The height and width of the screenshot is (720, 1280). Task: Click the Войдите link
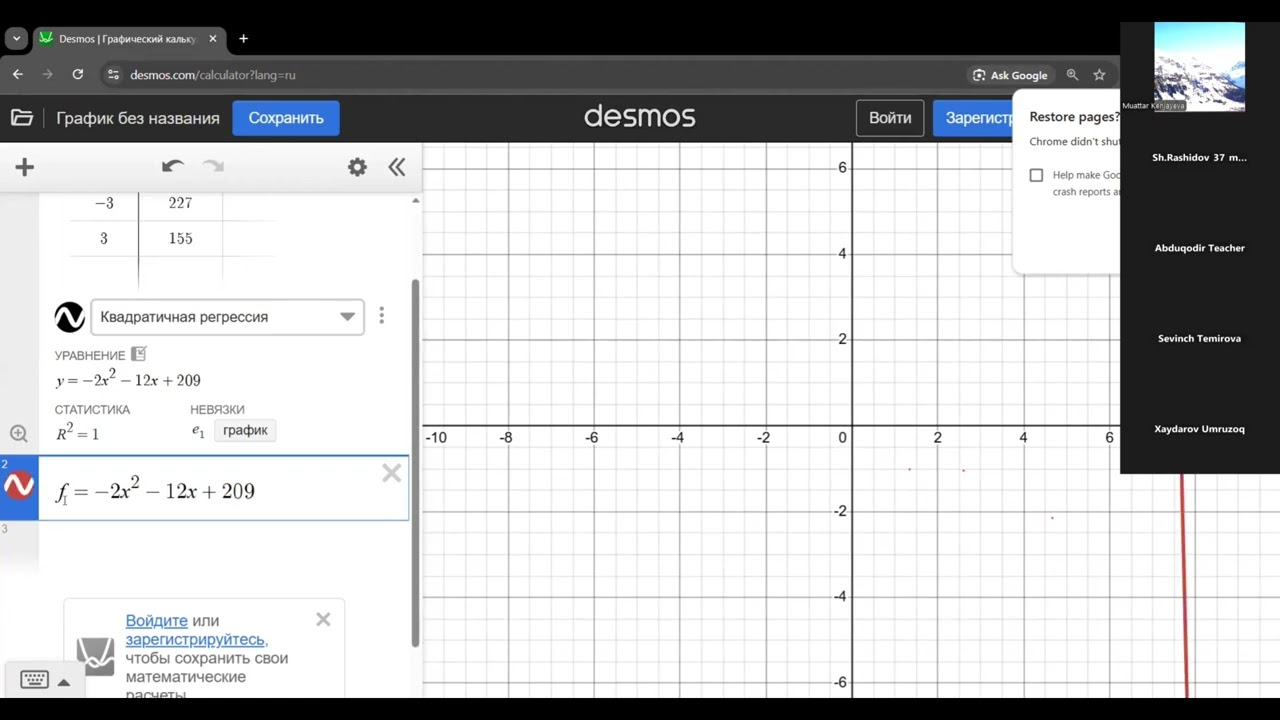(x=156, y=621)
